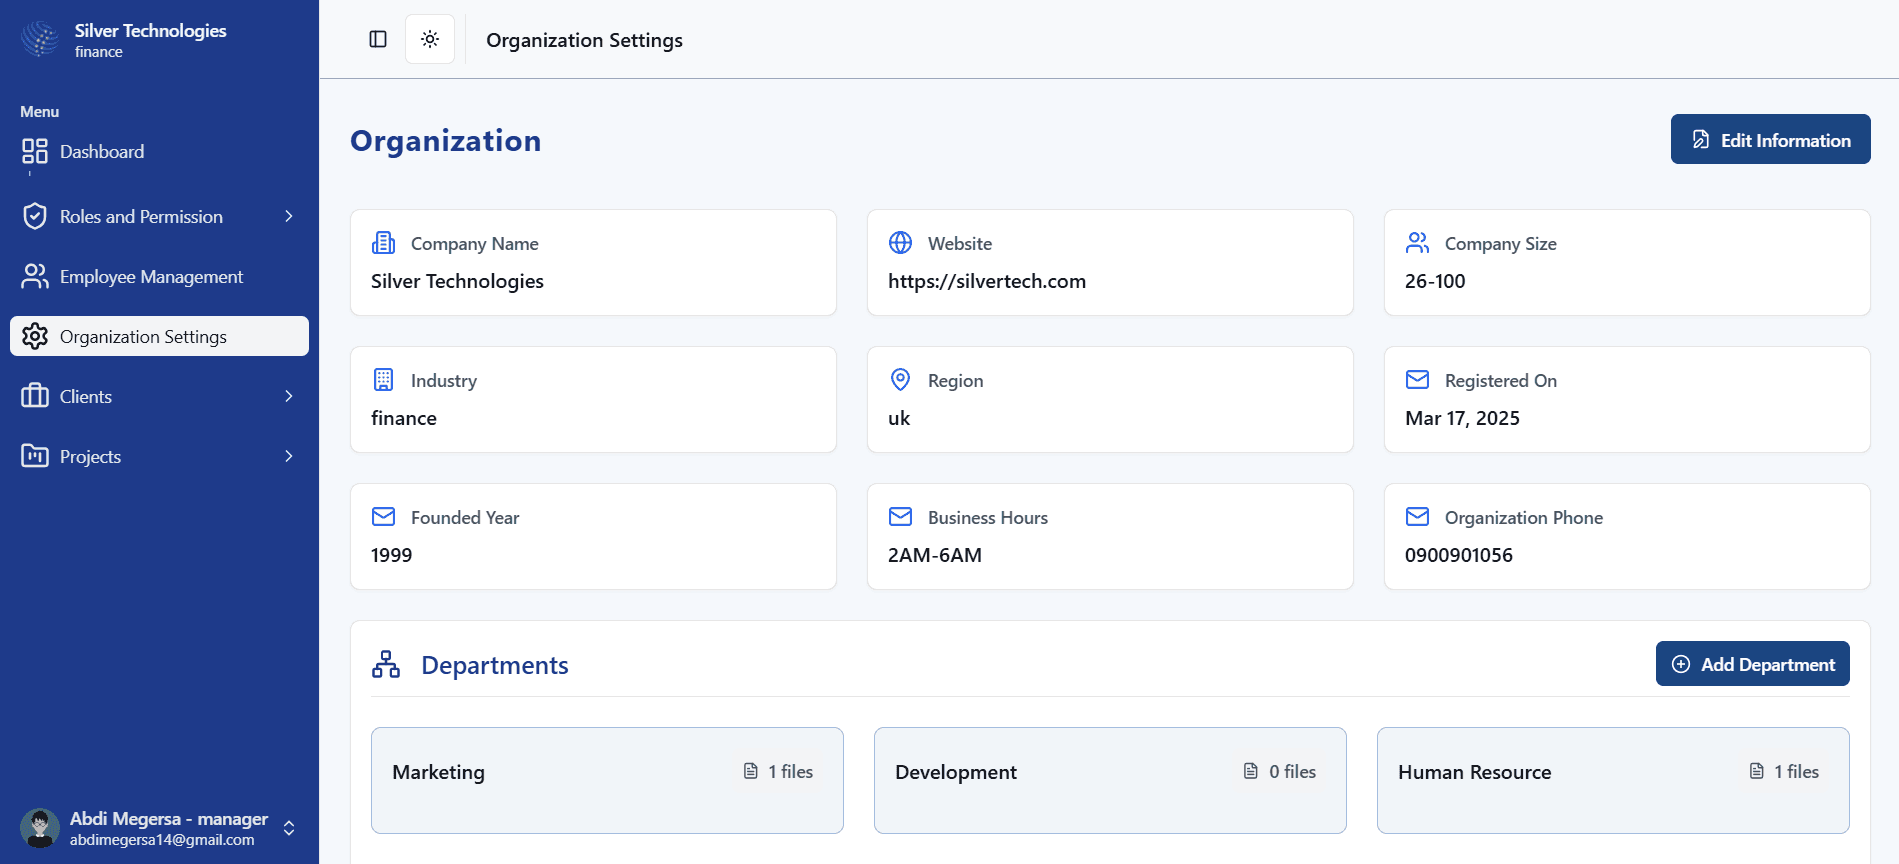Click the Abdi Megersa avatar picture
This screenshot has width=1899, height=864.
[40, 828]
